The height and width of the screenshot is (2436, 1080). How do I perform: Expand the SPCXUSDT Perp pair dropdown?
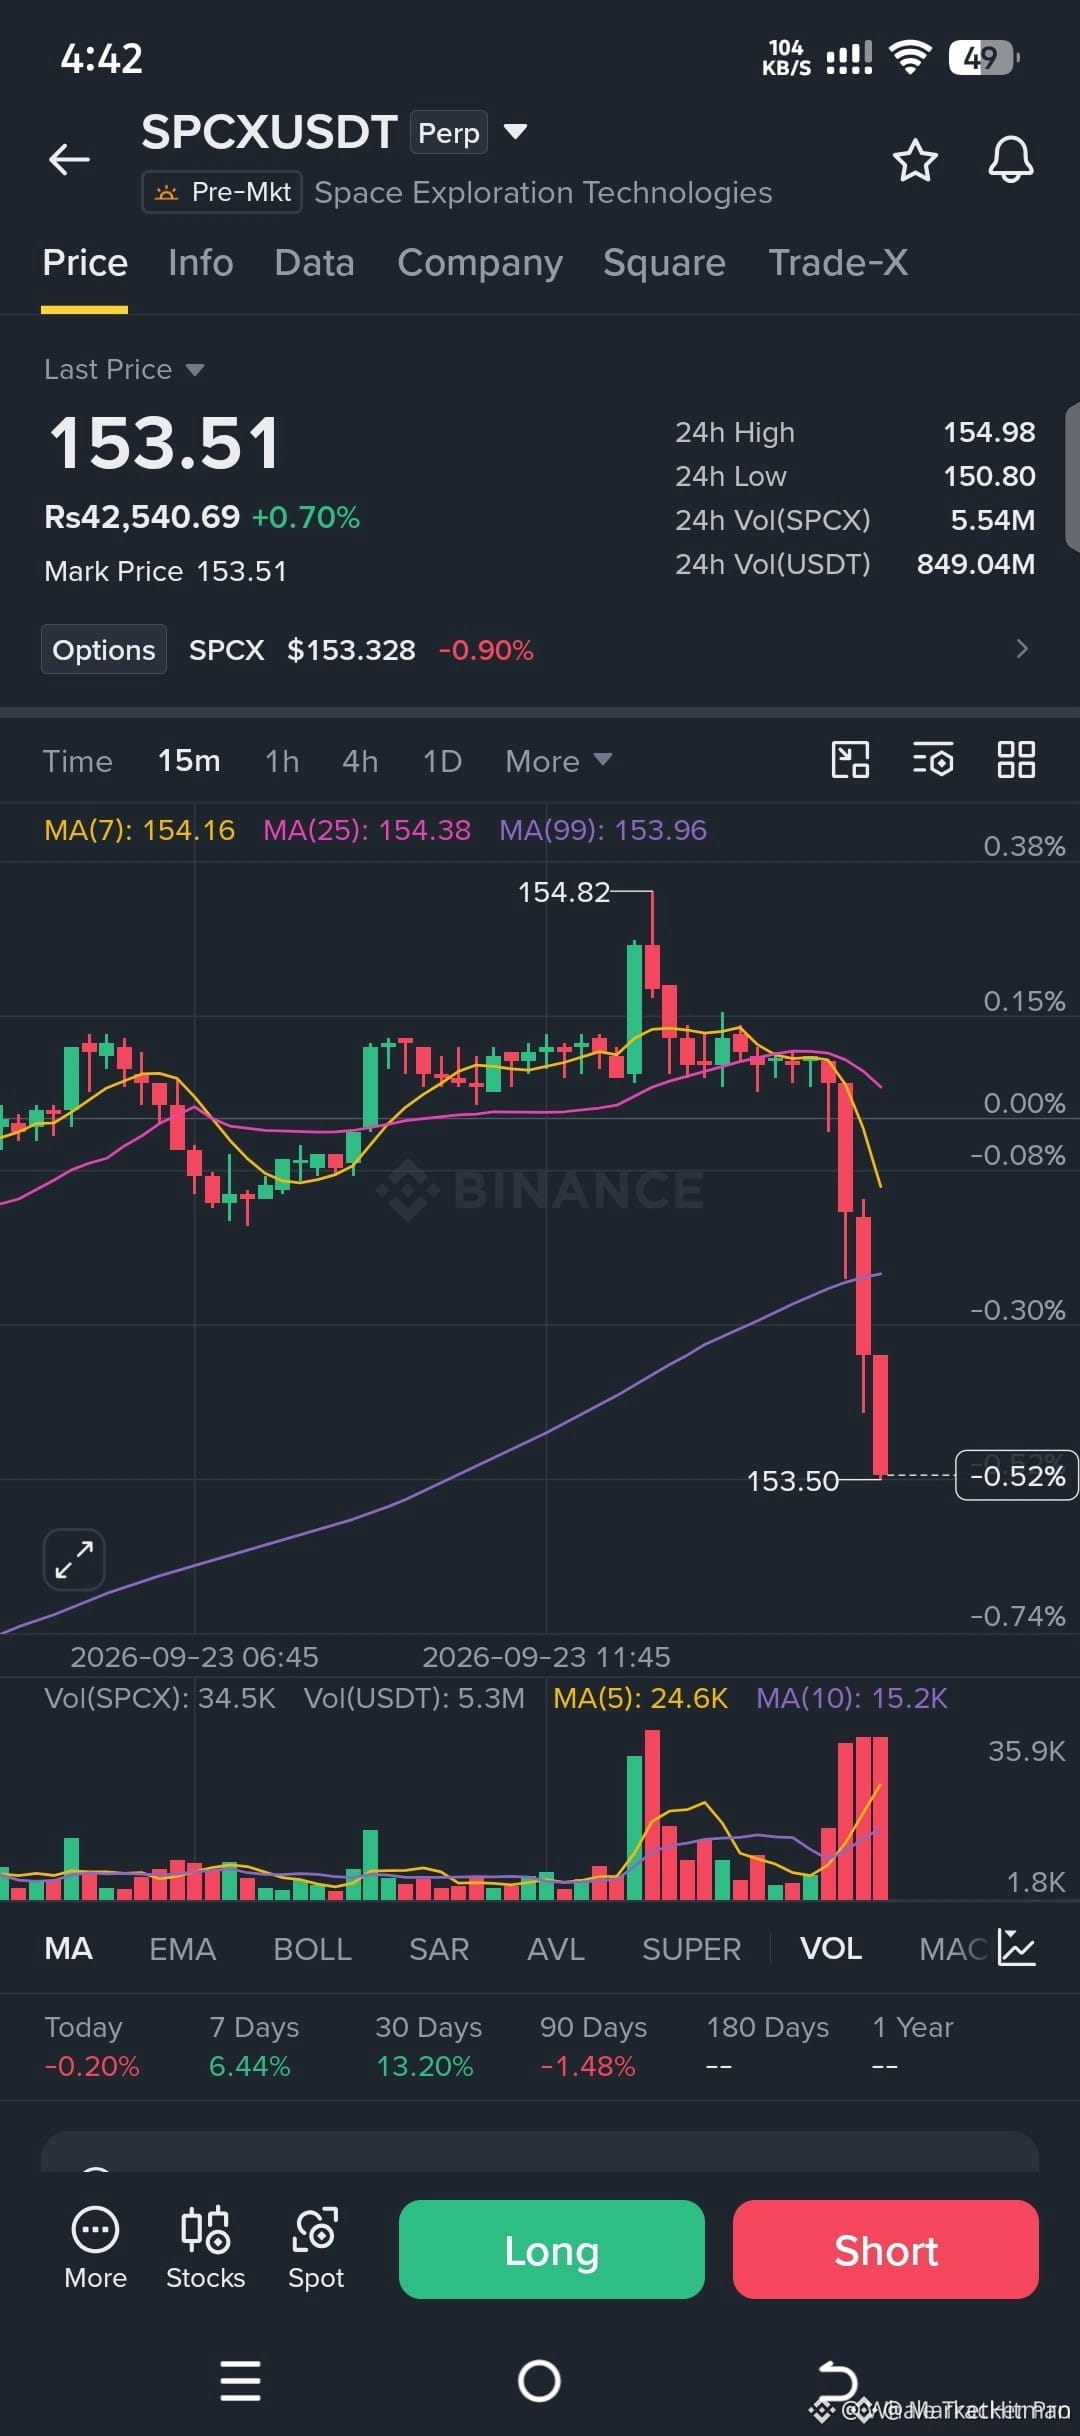coord(515,132)
